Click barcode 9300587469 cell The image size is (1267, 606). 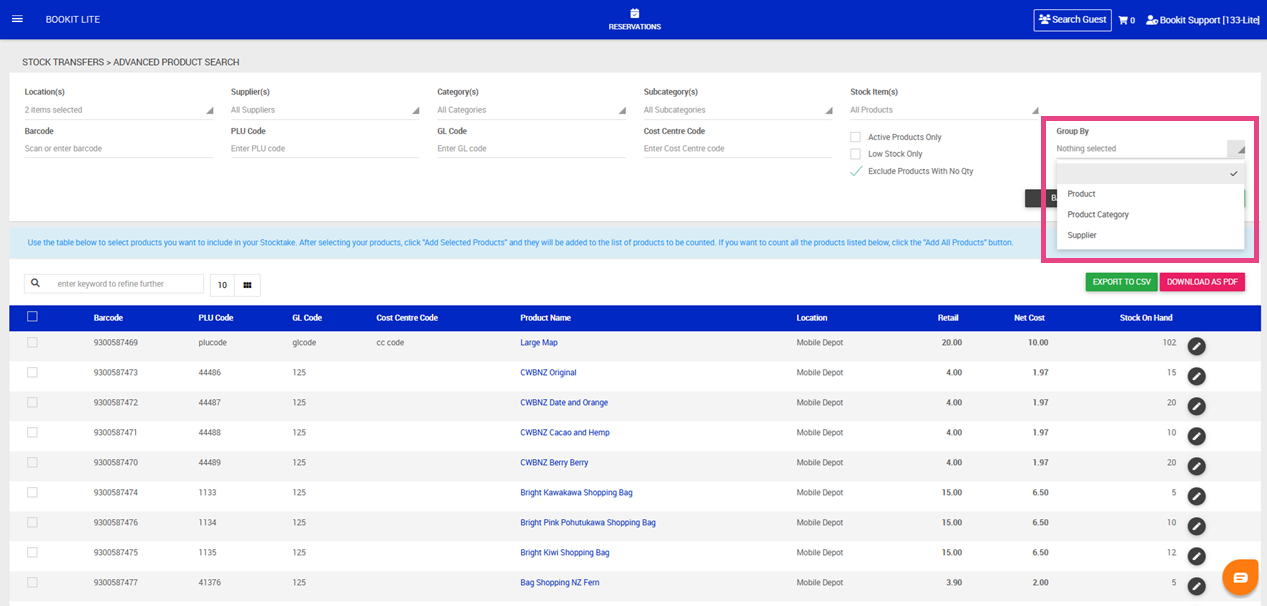click(115, 343)
